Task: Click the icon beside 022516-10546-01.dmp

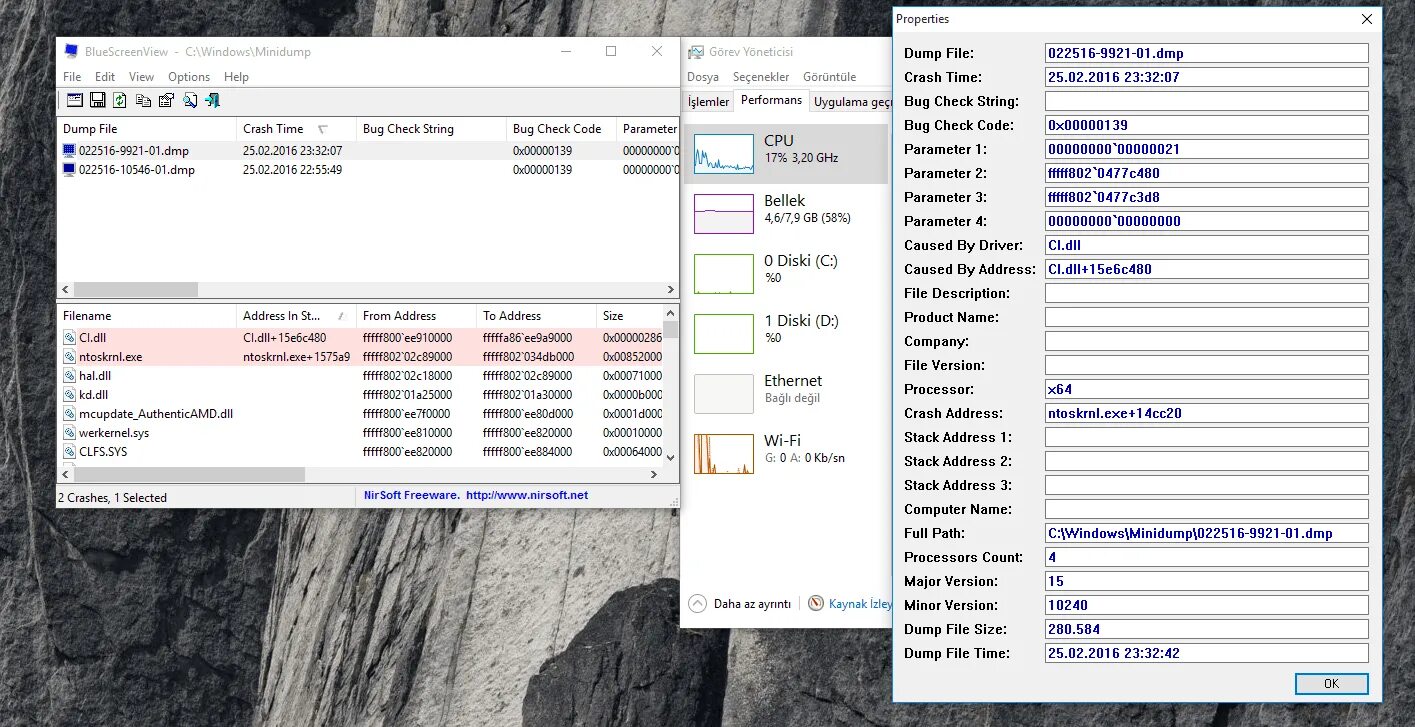Action: tap(69, 170)
